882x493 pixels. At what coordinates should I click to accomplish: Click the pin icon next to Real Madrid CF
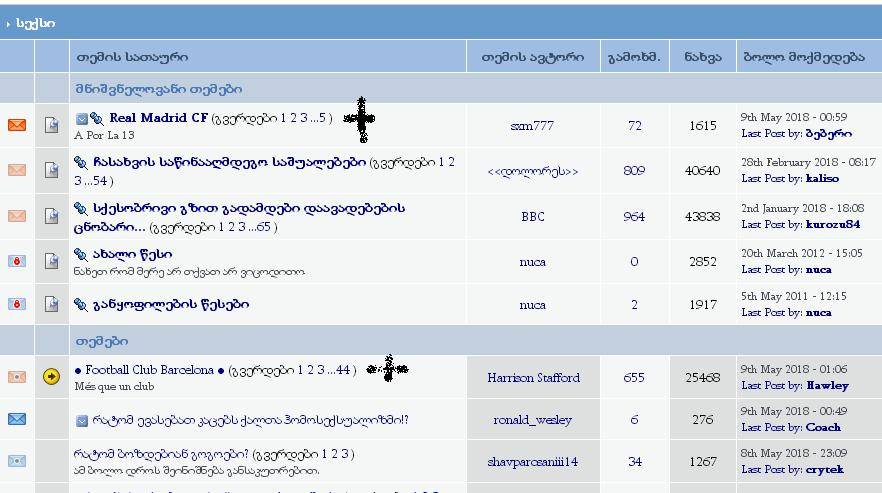[97, 118]
